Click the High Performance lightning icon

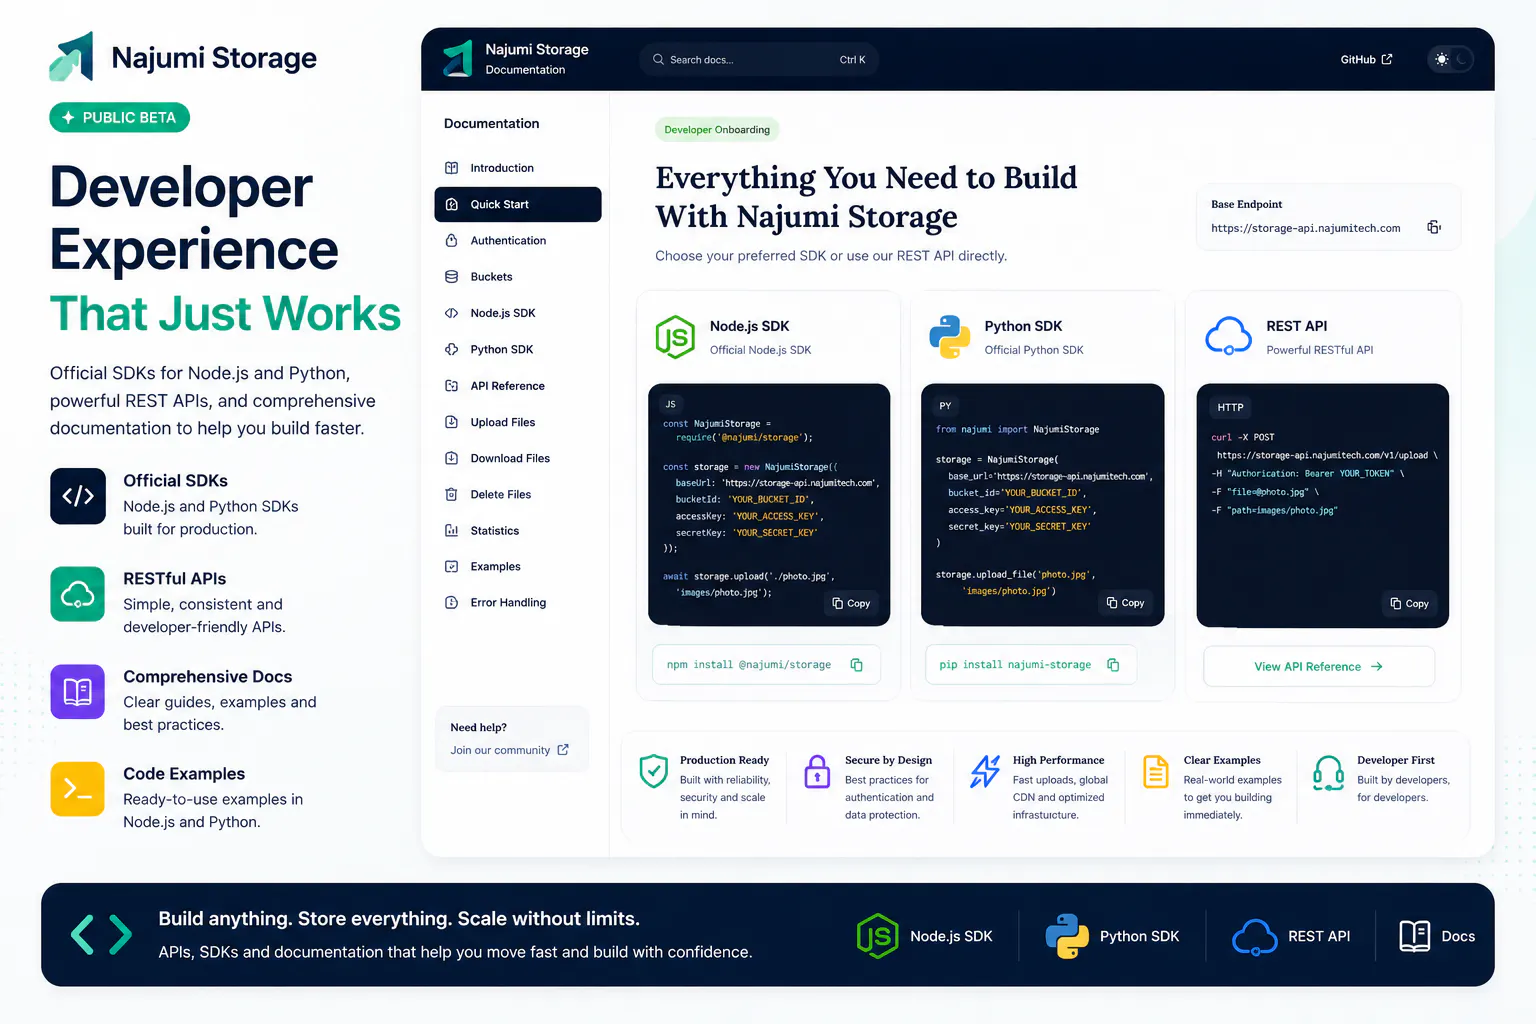point(985,771)
